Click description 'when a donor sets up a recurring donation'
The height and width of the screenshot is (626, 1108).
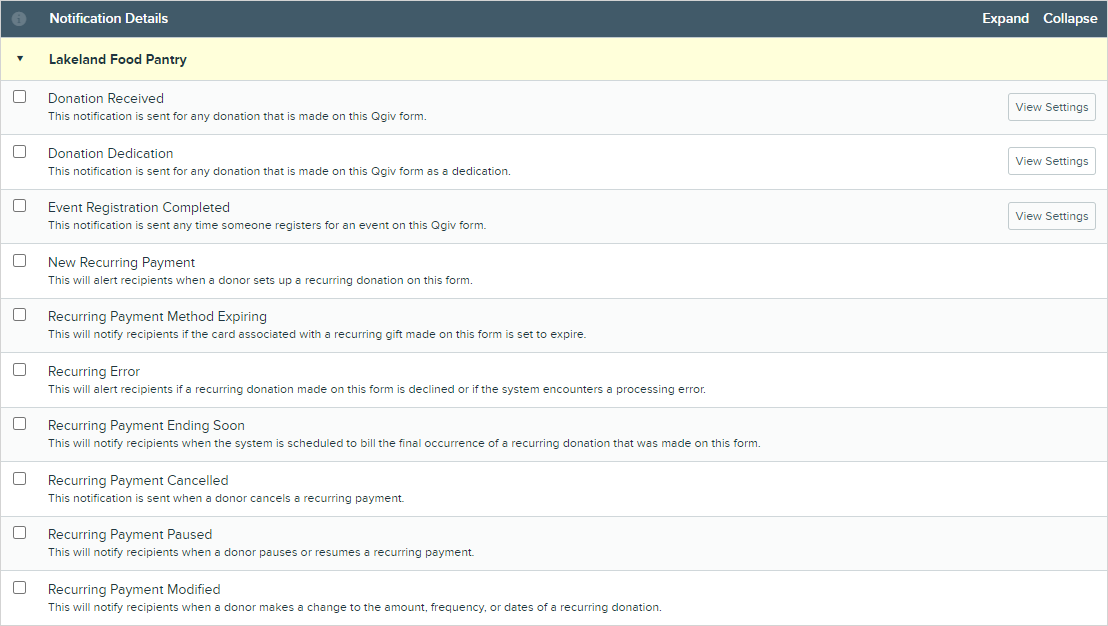(260, 280)
